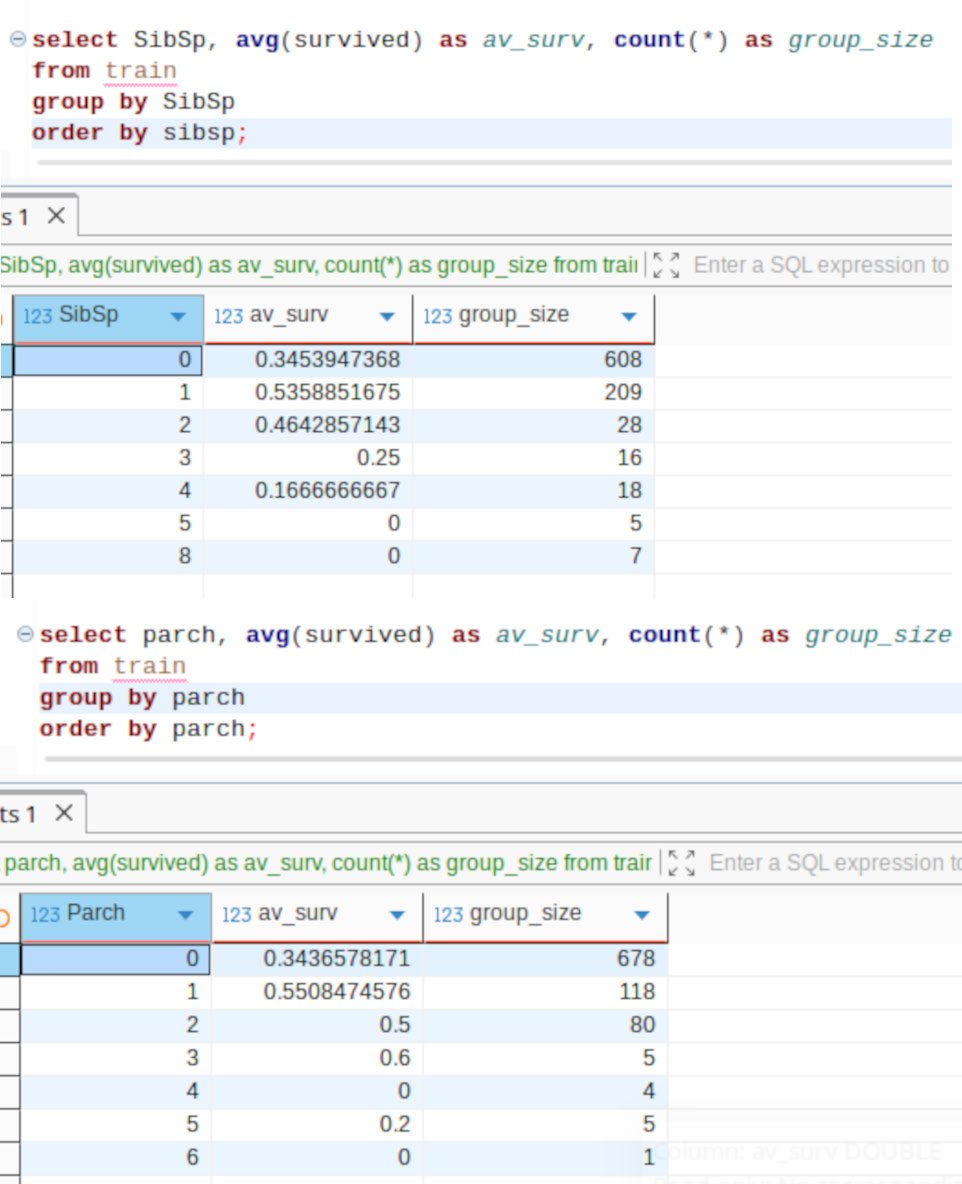This screenshot has height=1184, width=962.
Task: Click the 123 type icon on the SibSp column
Action: pos(37,316)
